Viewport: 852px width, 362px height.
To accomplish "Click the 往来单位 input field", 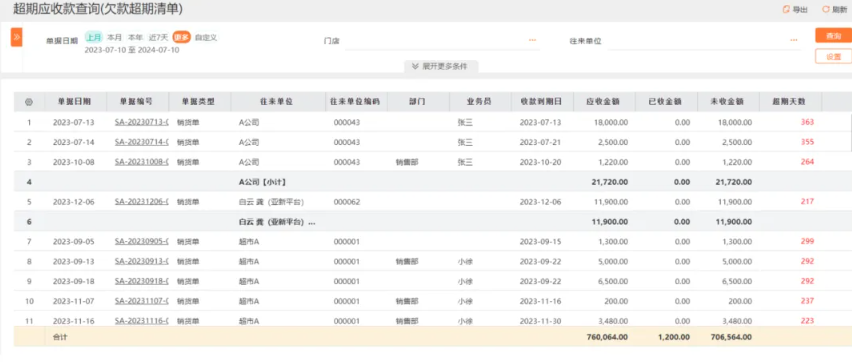I will (x=704, y=41).
